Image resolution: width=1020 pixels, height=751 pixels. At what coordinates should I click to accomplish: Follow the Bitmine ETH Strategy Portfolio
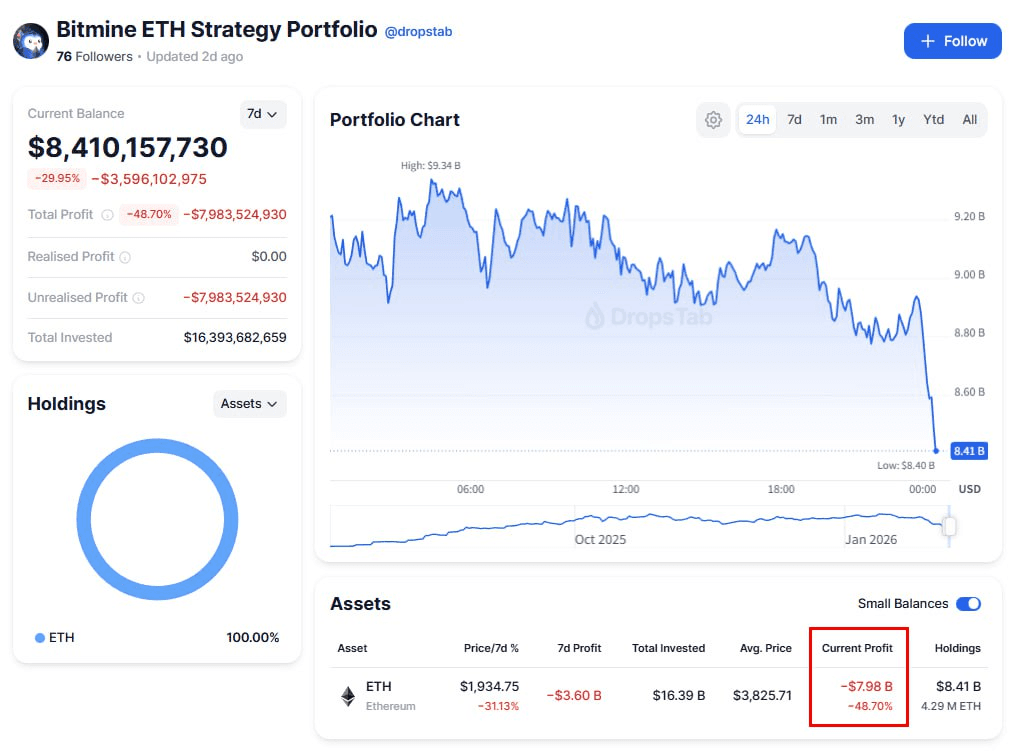coord(952,41)
